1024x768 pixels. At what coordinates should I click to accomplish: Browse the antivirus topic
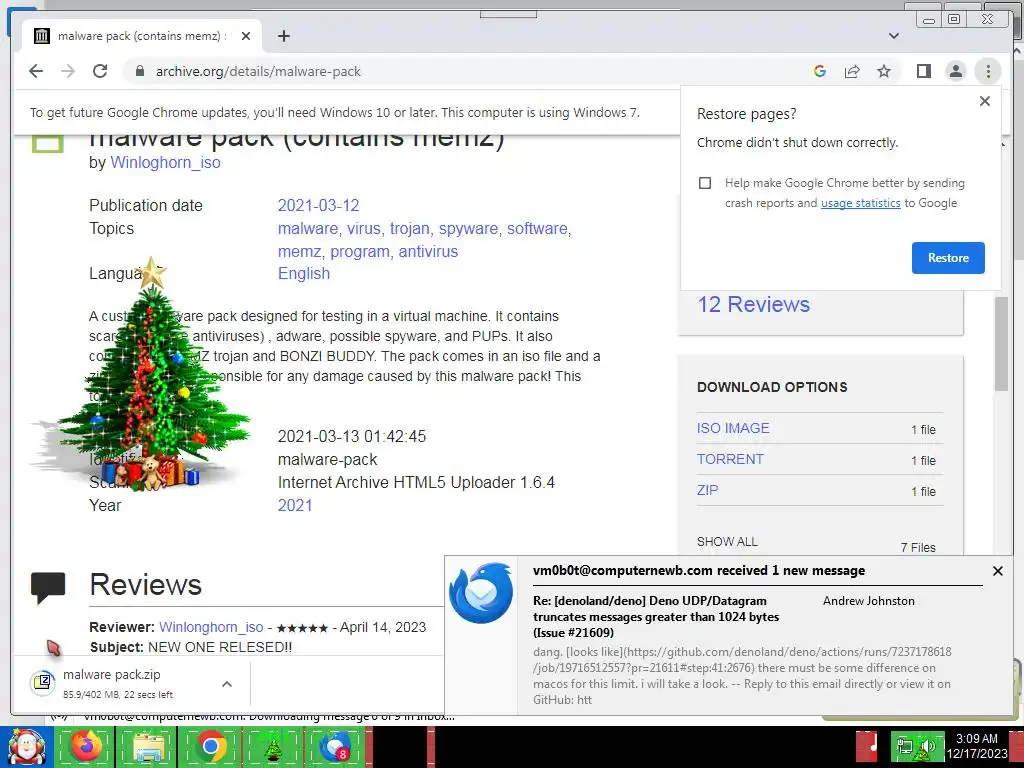[x=428, y=251]
